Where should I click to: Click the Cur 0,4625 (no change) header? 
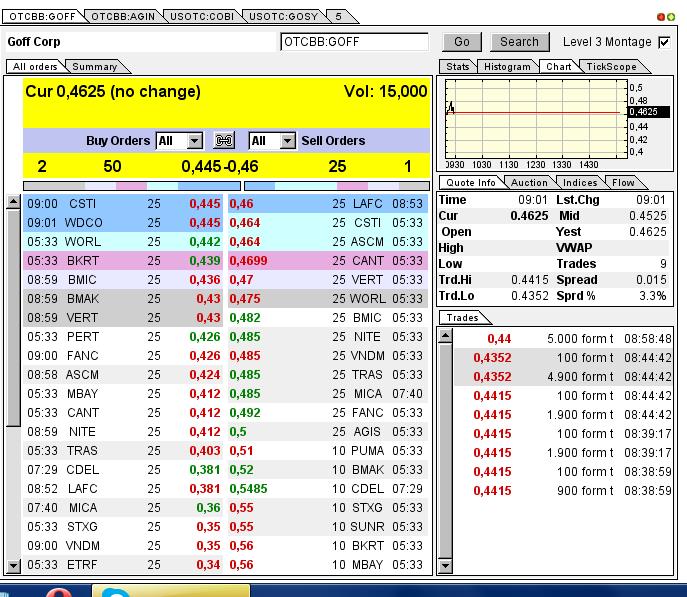[x=113, y=92]
